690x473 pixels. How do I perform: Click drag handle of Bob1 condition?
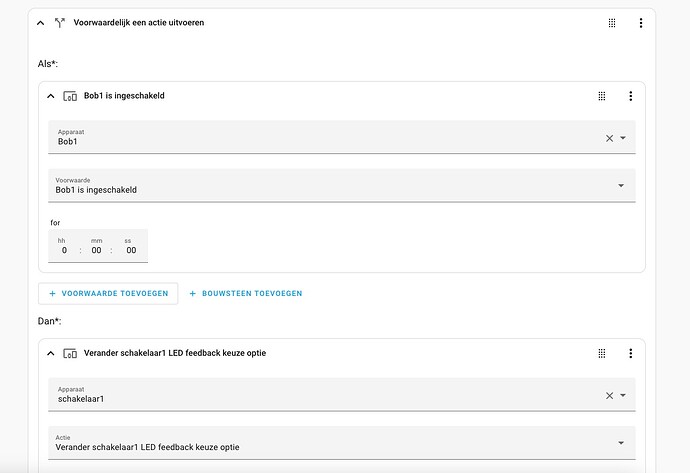pyautogui.click(x=602, y=96)
